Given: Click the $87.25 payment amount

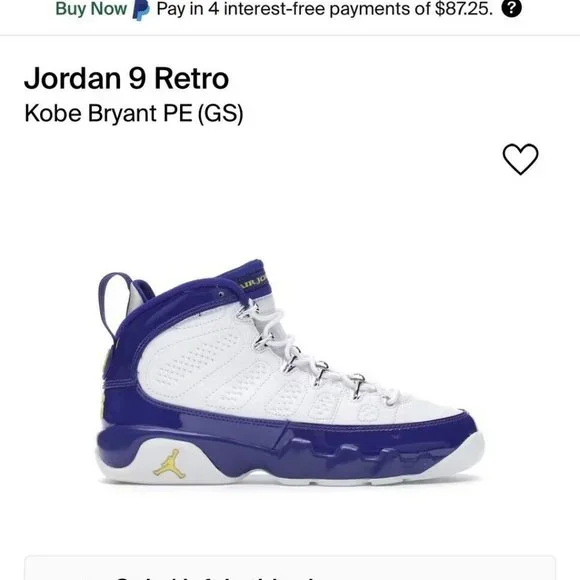Looking at the screenshot, I should point(464,8).
